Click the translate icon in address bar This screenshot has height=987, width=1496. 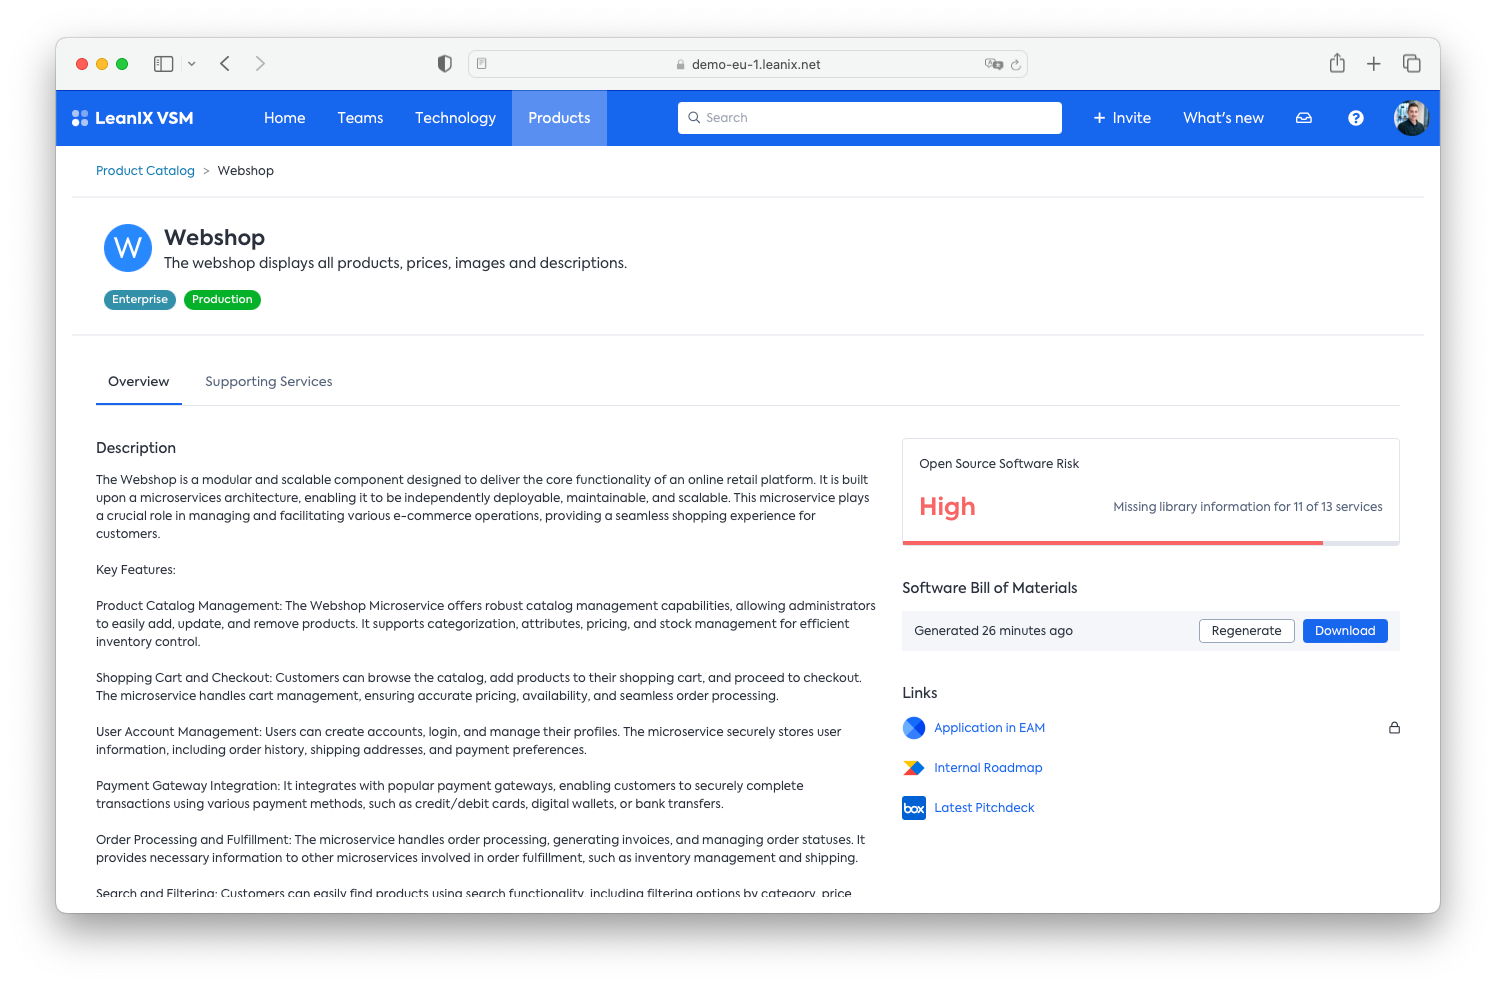(993, 64)
